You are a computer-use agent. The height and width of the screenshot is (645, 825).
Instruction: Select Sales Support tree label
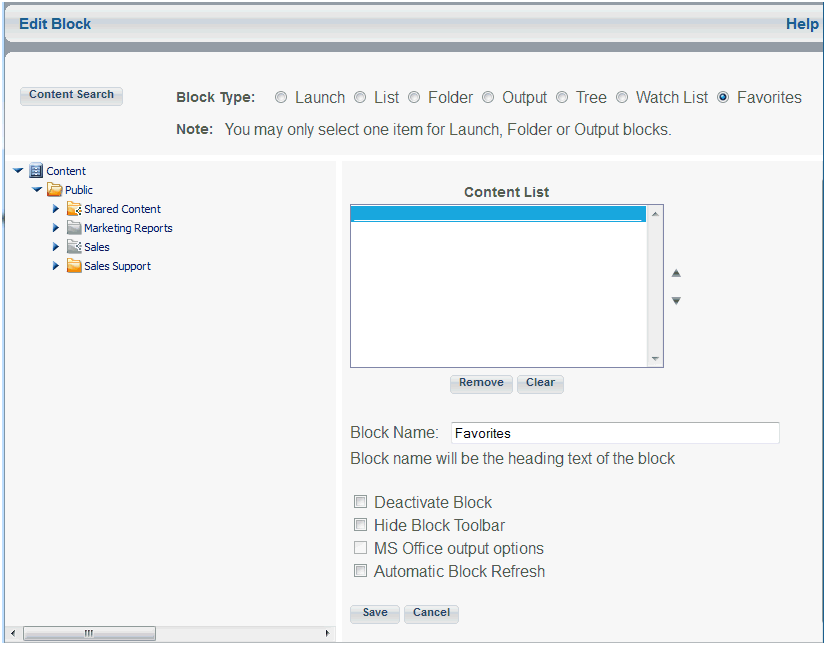(x=117, y=266)
